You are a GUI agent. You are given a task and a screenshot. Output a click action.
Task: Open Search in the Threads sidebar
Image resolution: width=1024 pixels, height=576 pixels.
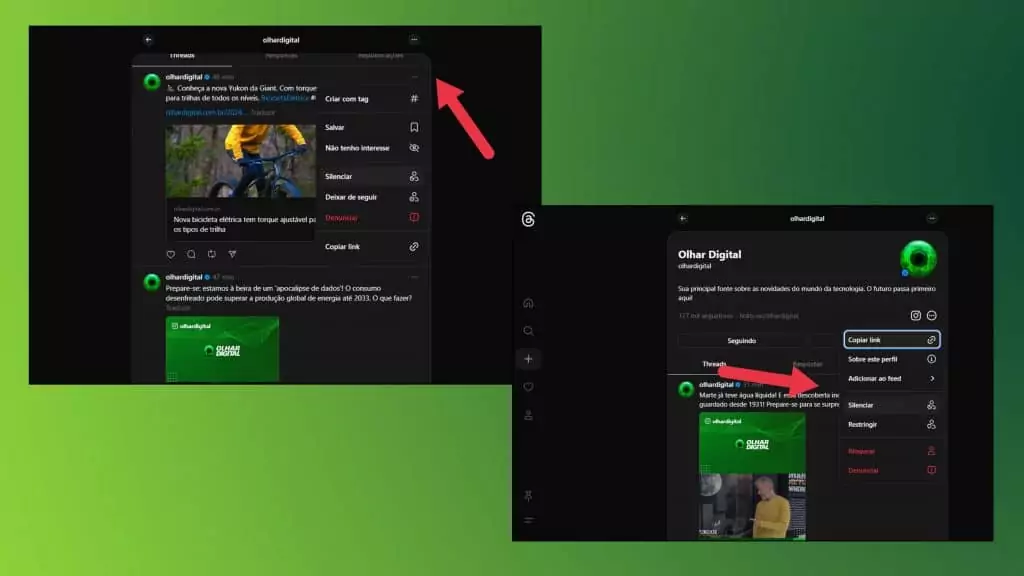(528, 331)
